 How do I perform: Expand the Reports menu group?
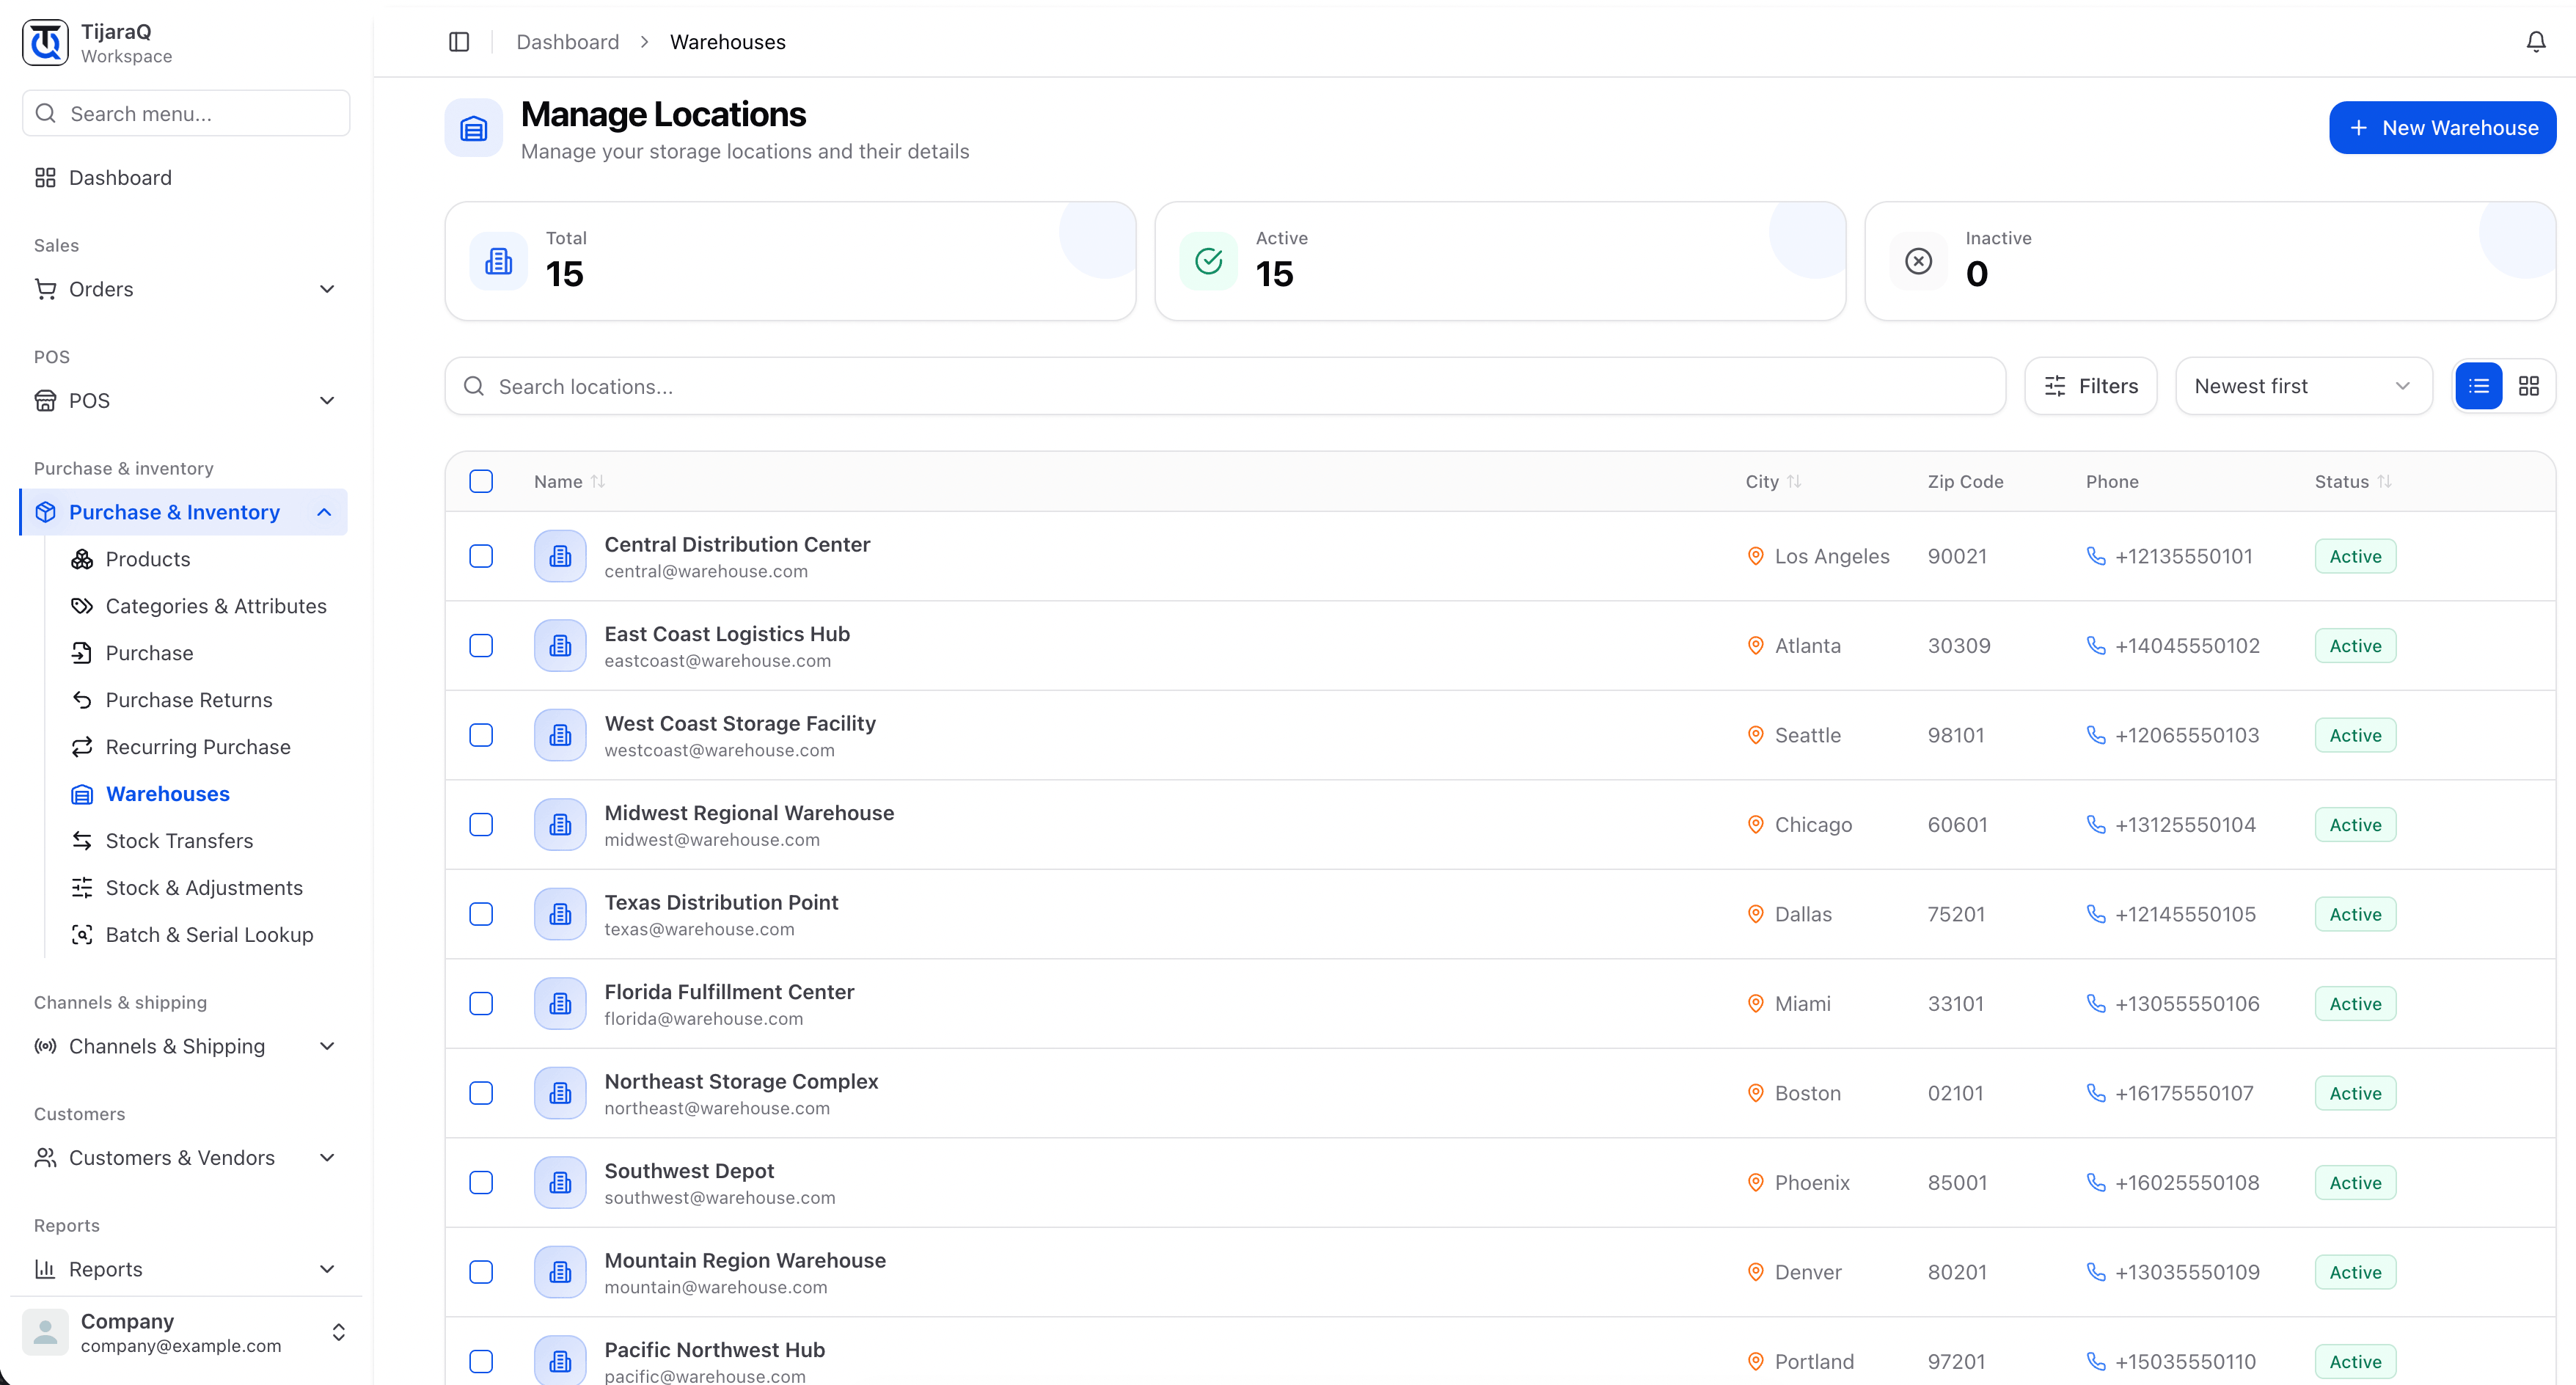pos(185,1269)
